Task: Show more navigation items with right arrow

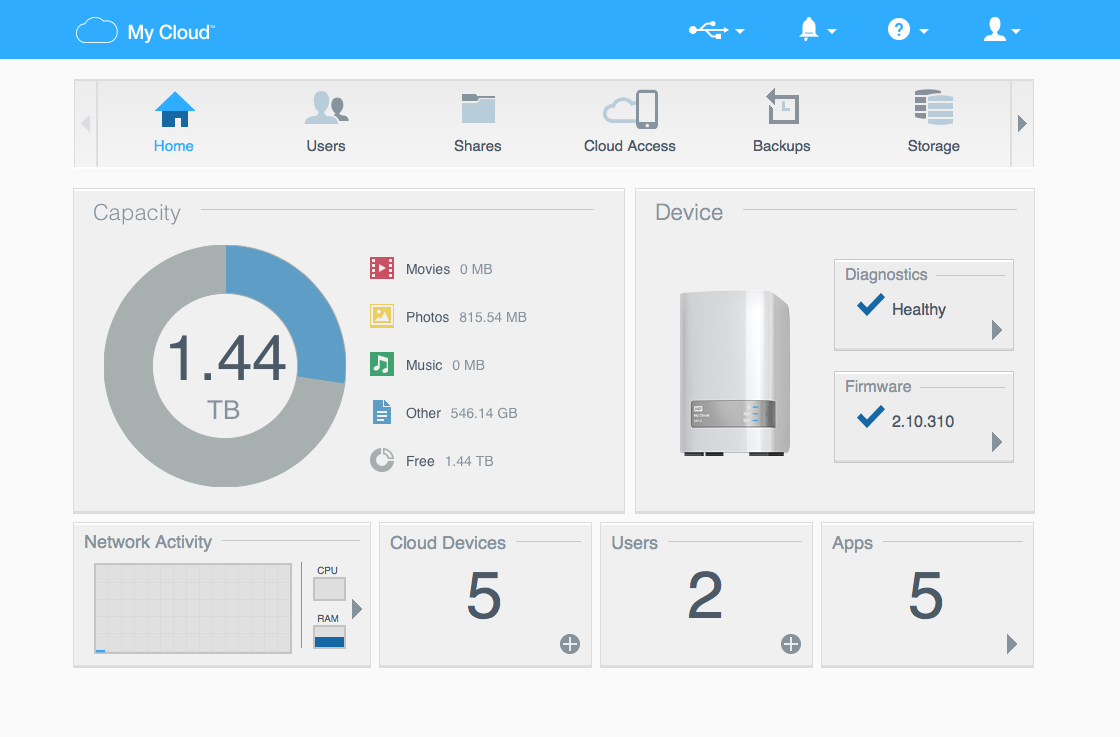Action: (x=1022, y=124)
